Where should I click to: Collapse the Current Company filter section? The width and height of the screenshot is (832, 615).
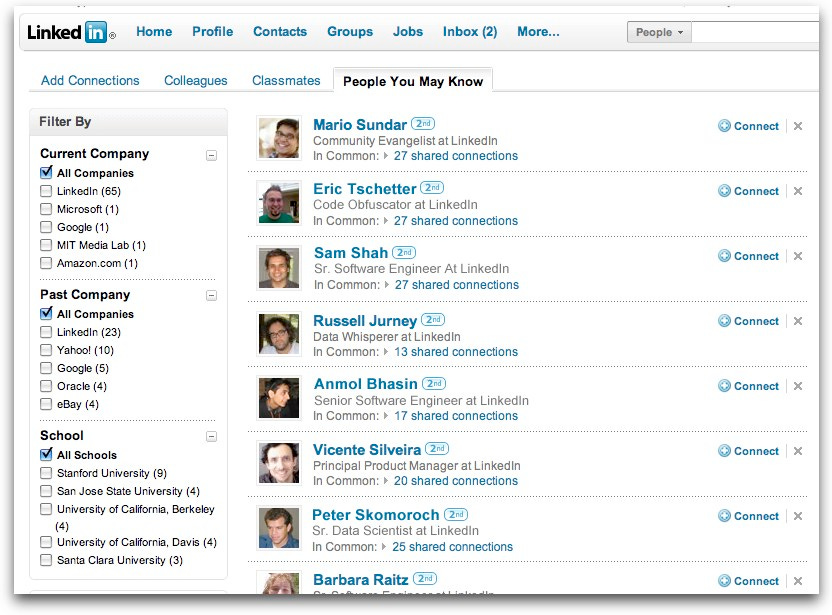click(x=211, y=155)
